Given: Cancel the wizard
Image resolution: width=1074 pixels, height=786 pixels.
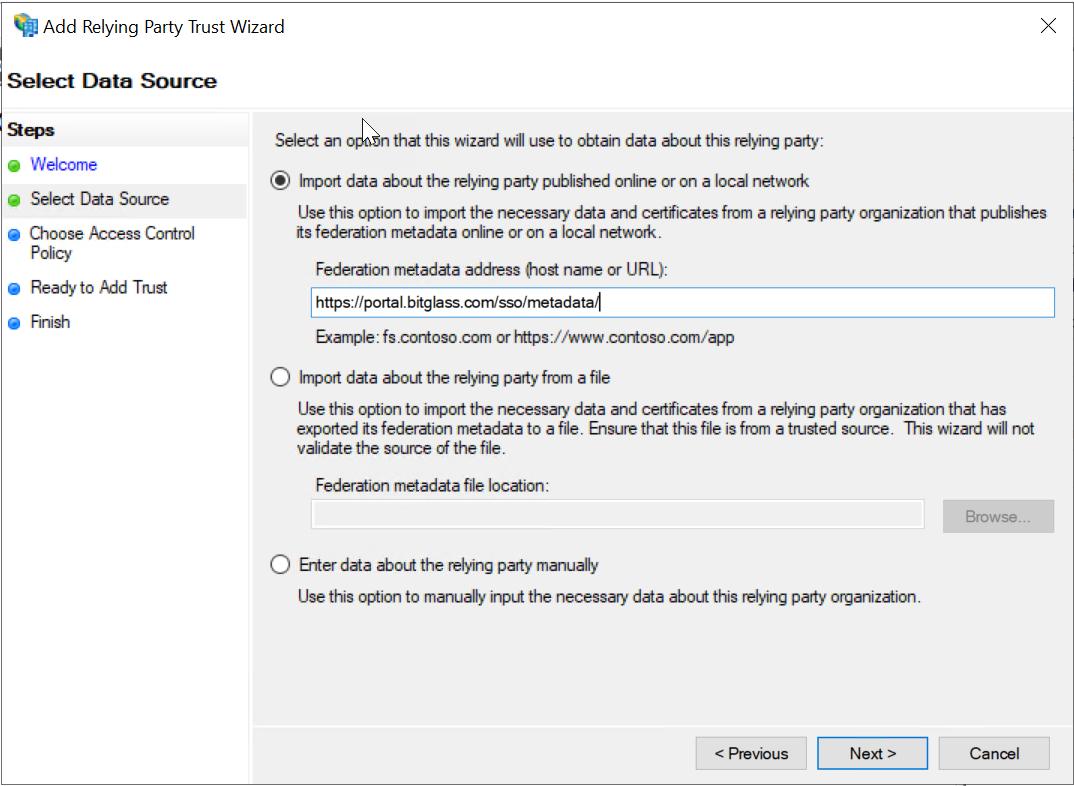Looking at the screenshot, I should click(994, 753).
